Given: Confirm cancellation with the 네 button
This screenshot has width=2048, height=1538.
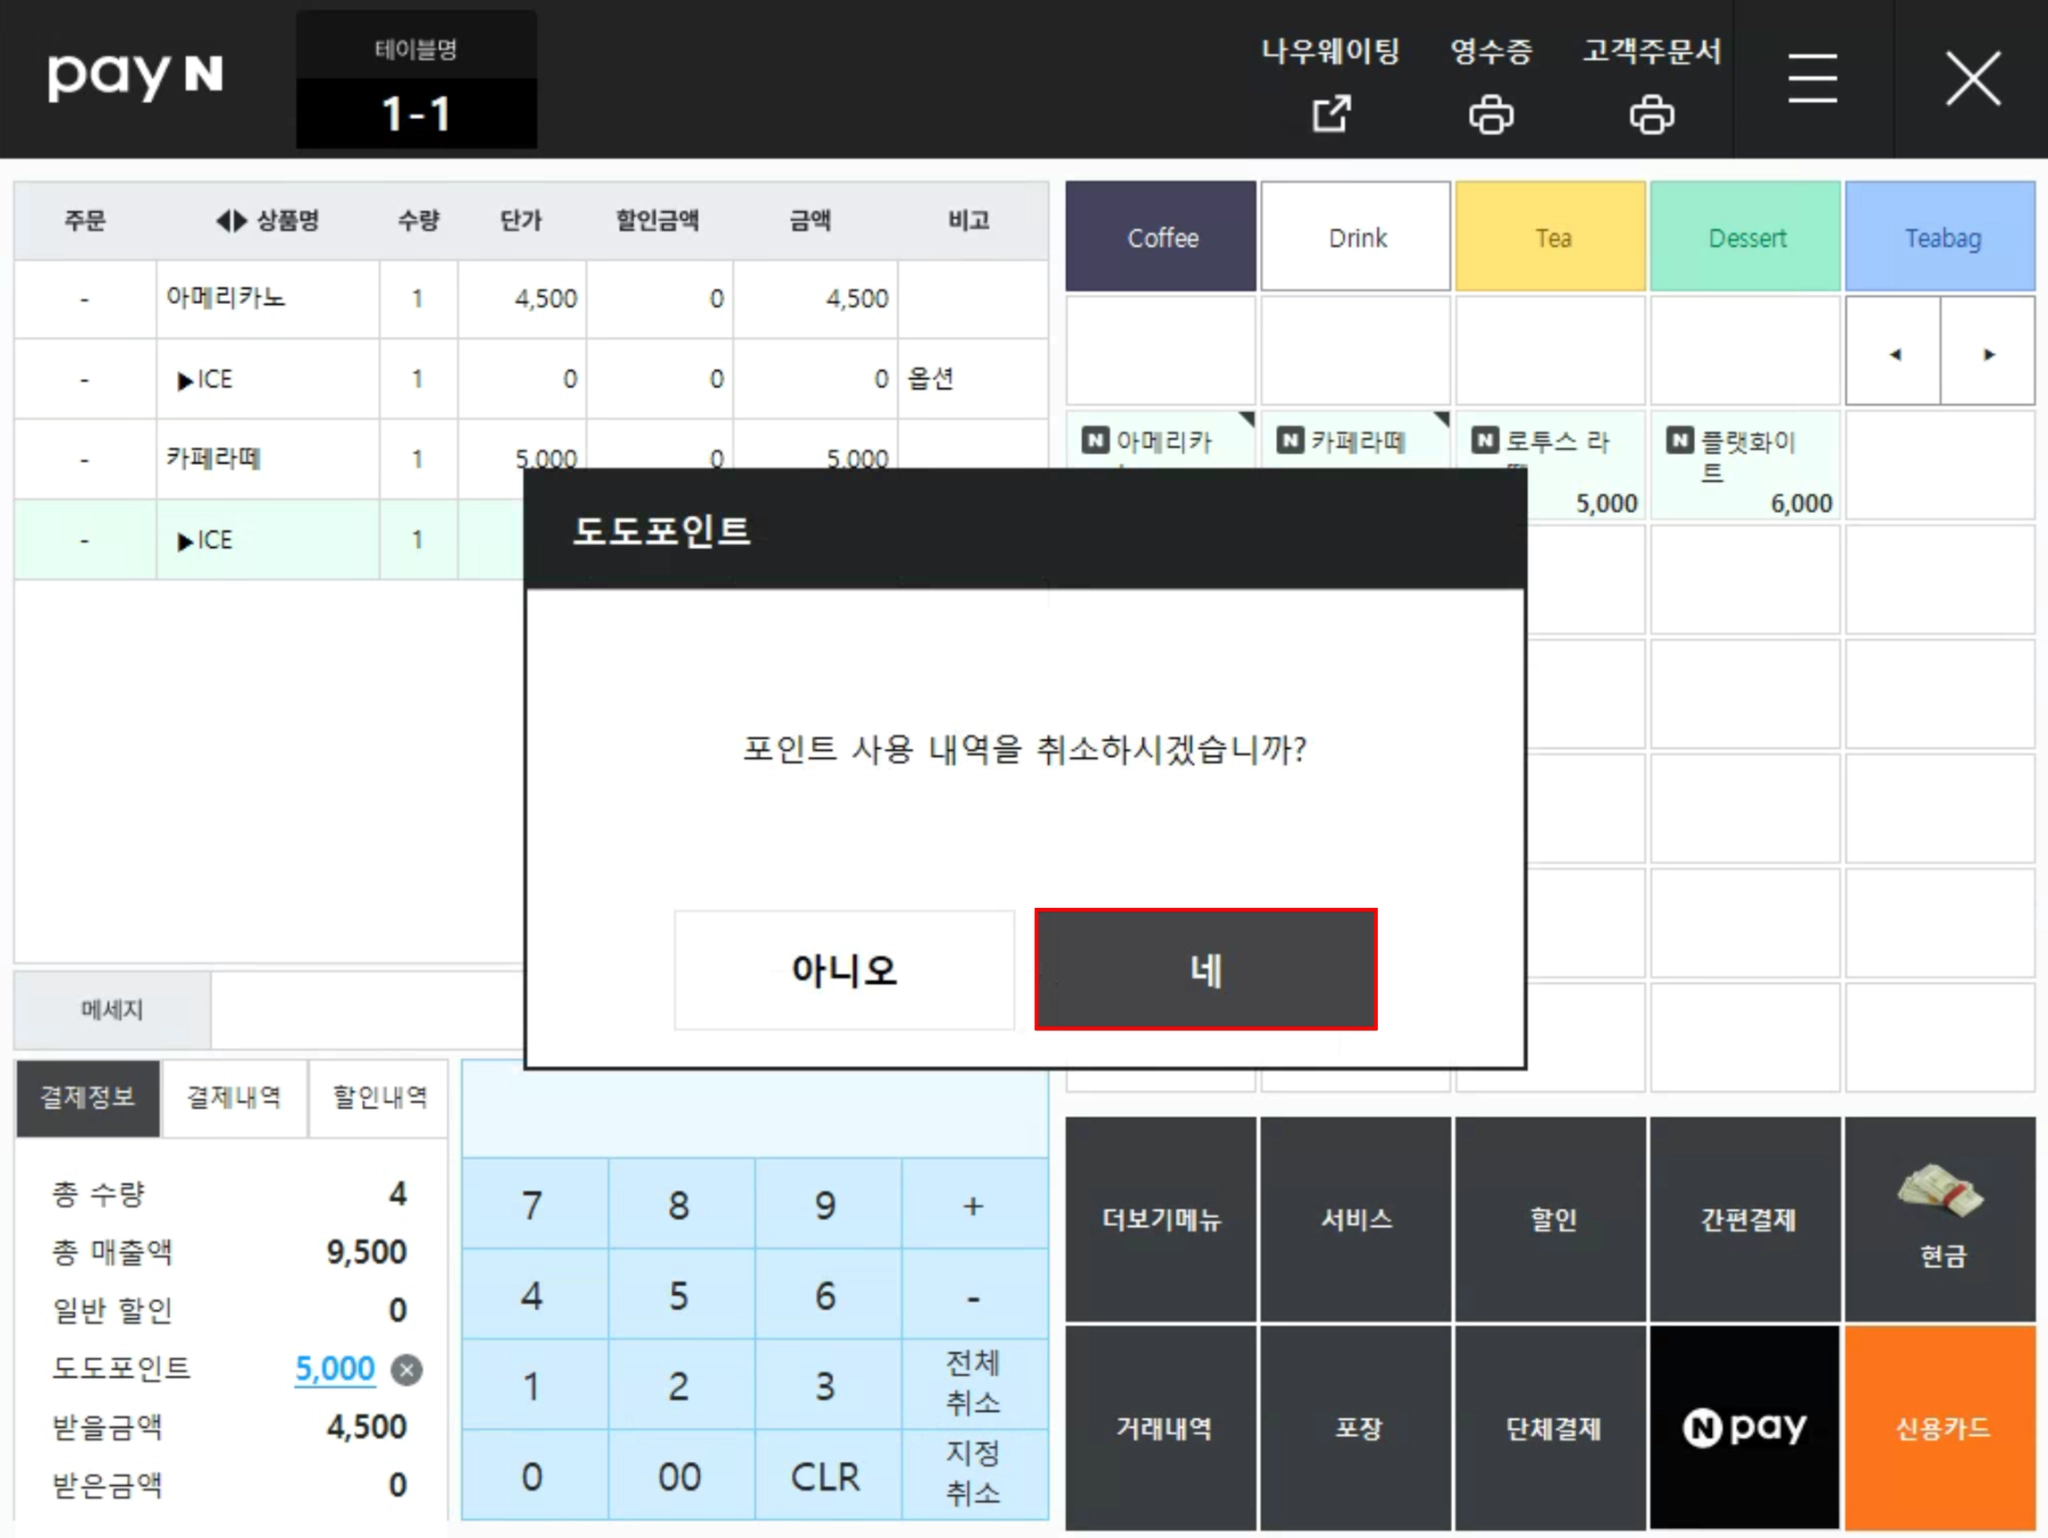Looking at the screenshot, I should [x=1205, y=969].
